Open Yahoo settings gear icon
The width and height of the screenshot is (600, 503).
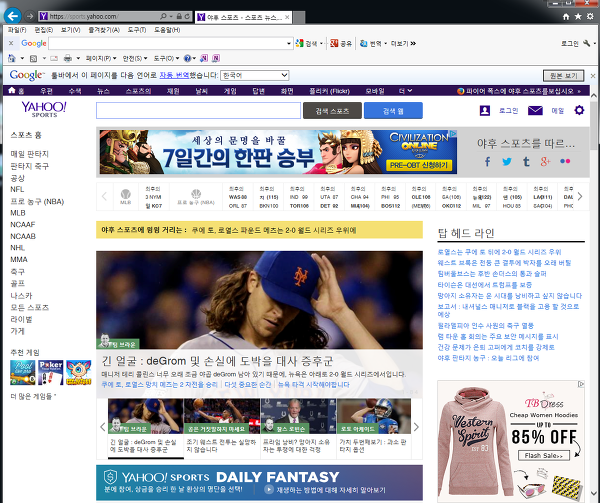[x=579, y=110]
